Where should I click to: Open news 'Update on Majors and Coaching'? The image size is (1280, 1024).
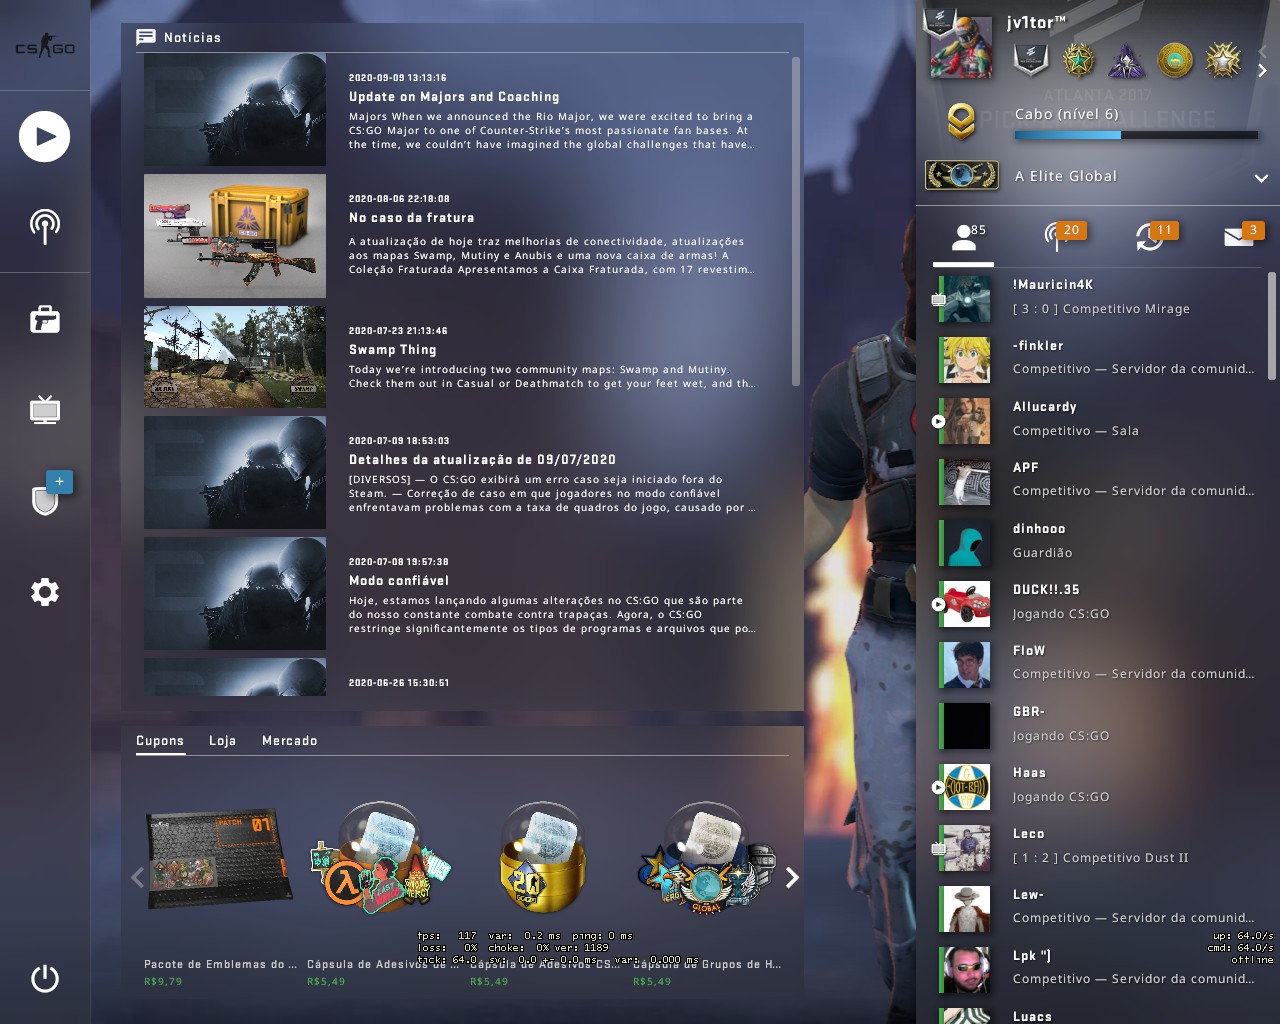tap(454, 97)
